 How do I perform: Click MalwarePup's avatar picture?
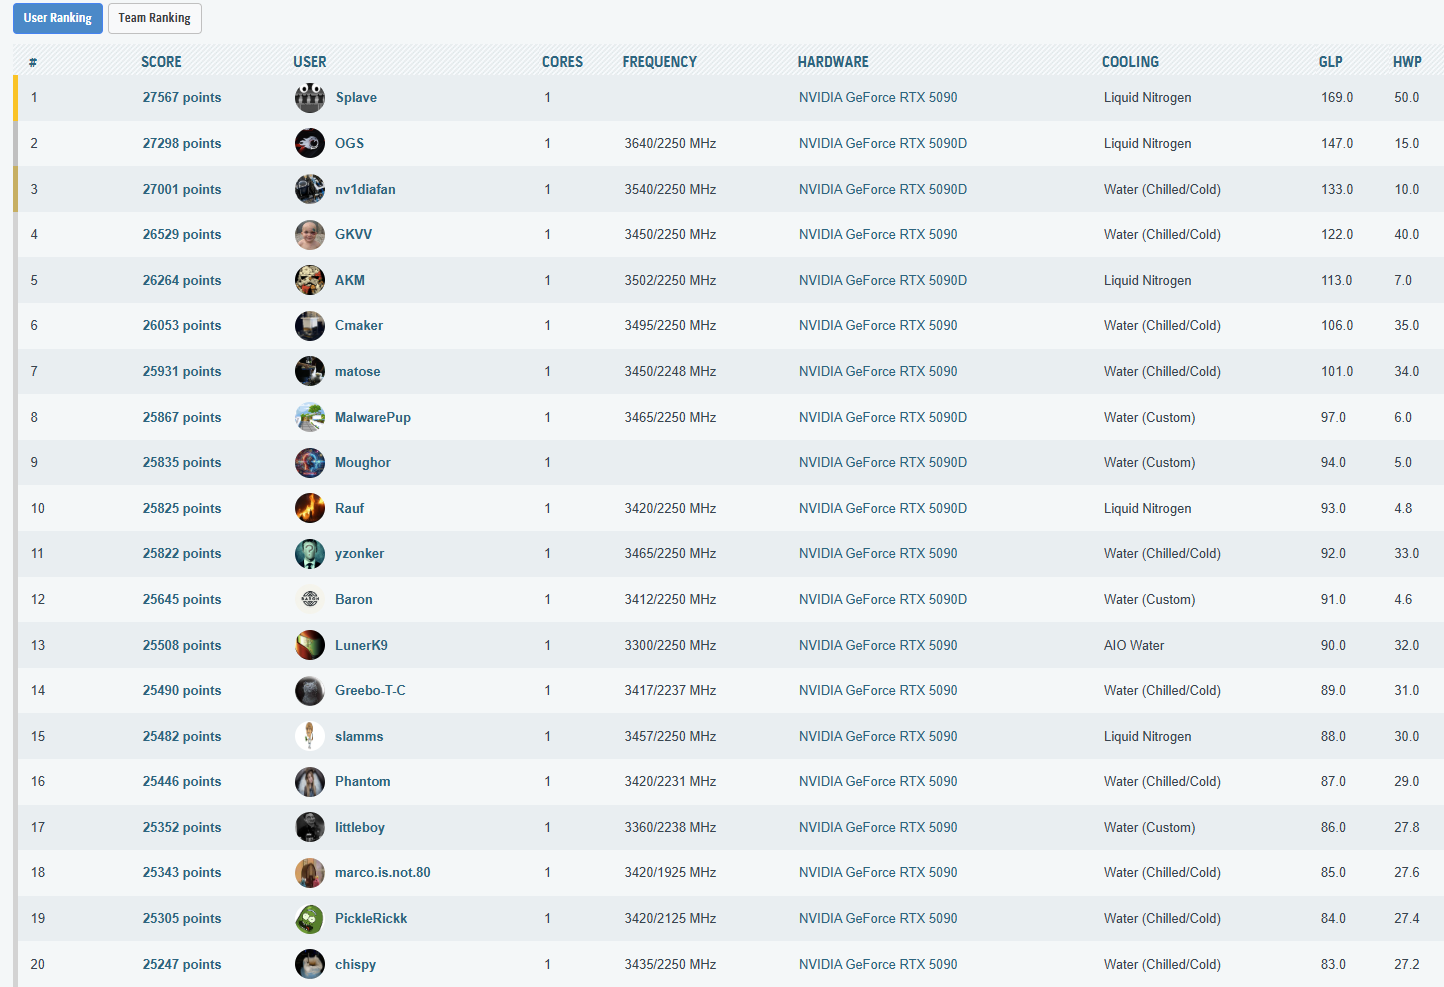point(310,417)
